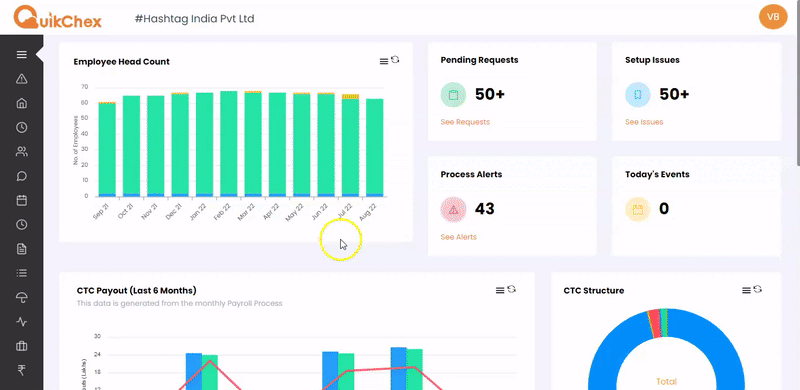Open the rupee payroll icon in sidebar
Viewport: 800px width, 390px height.
pos(21,370)
